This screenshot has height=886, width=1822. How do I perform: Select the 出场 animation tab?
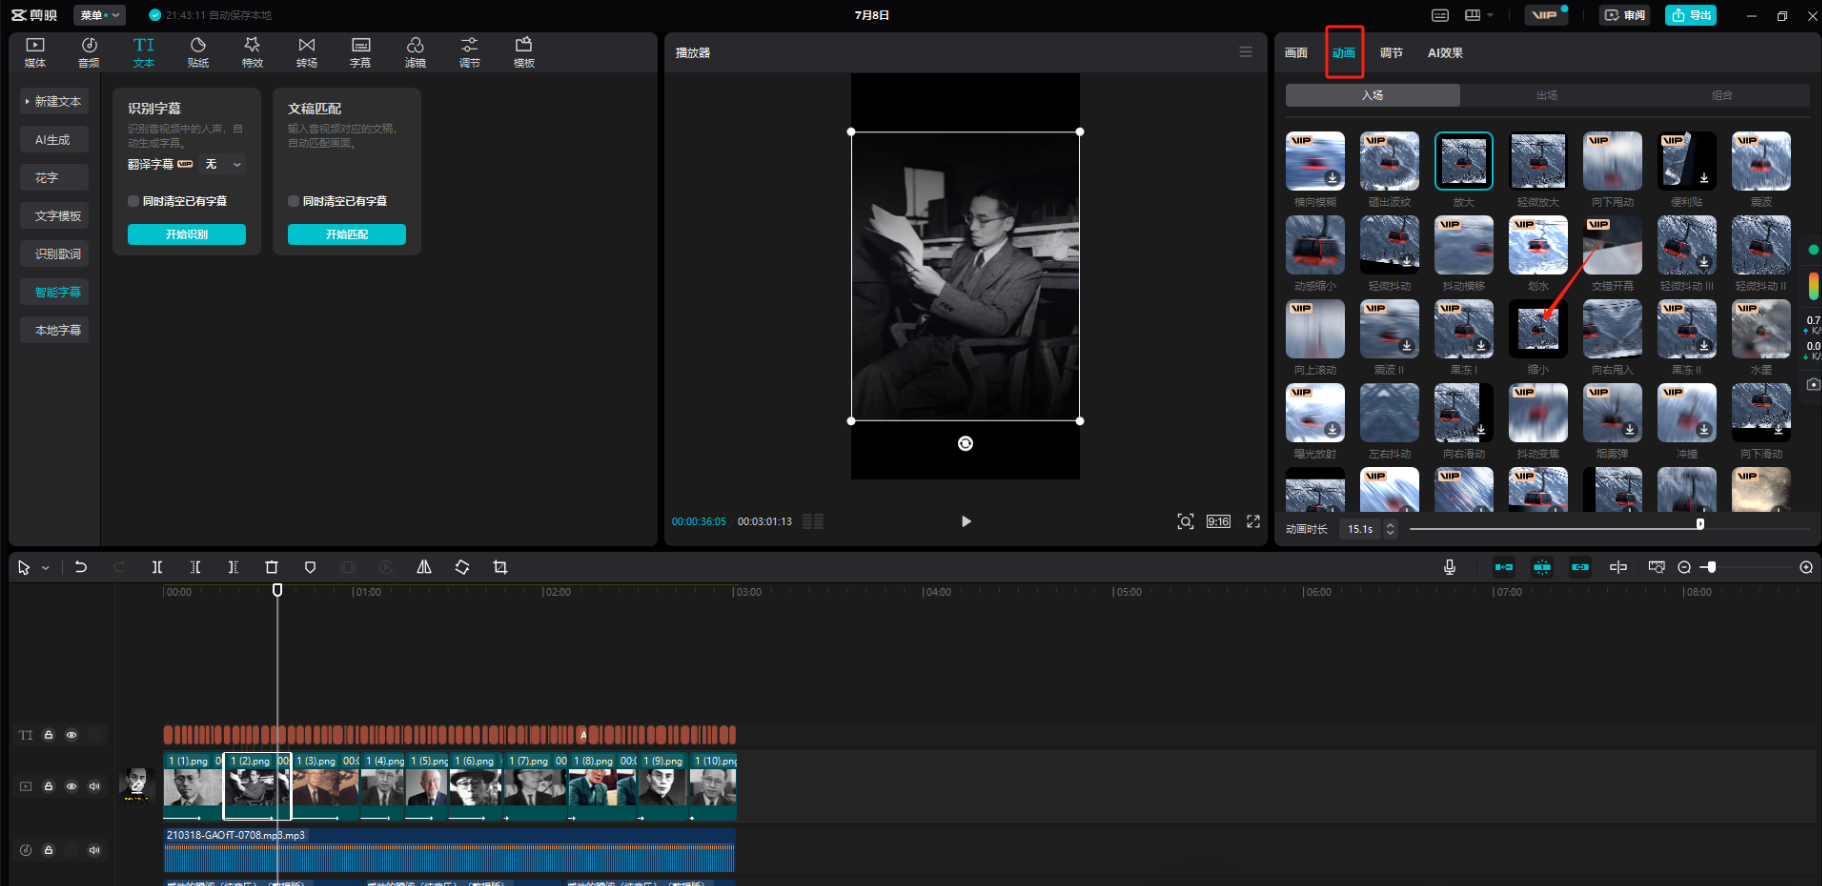point(1547,95)
